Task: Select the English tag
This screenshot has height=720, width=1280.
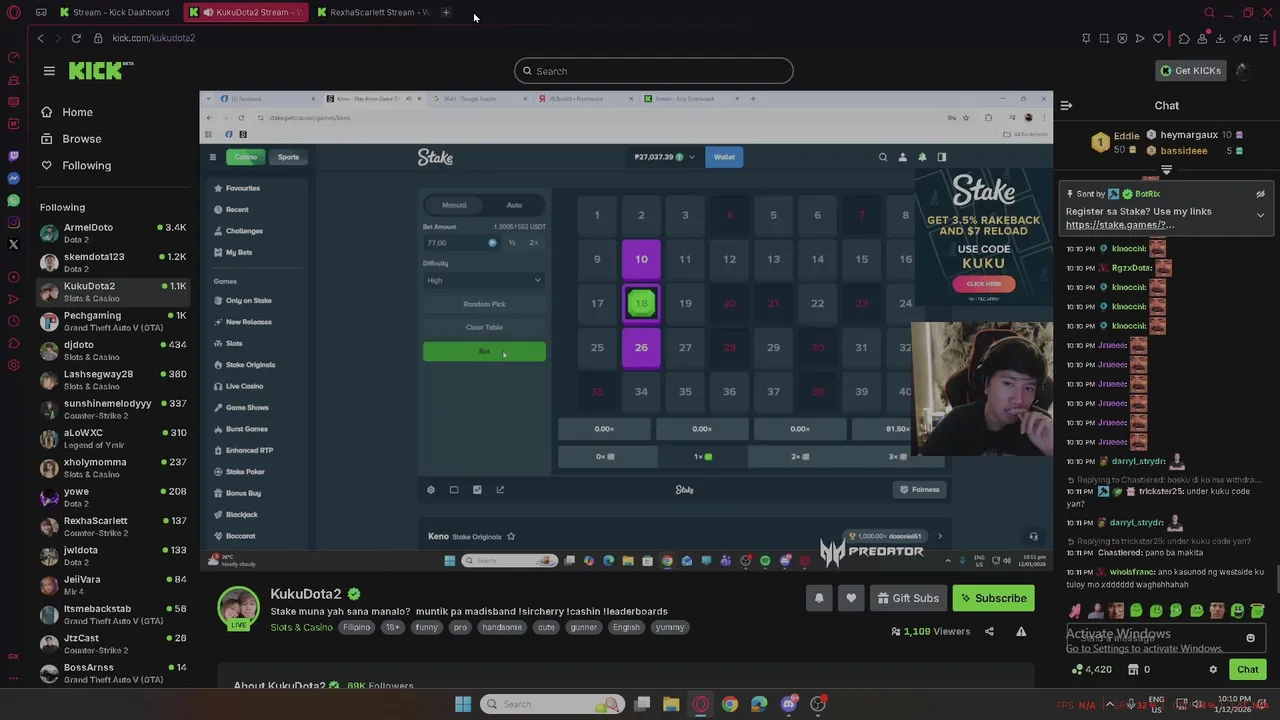Action: [x=626, y=627]
